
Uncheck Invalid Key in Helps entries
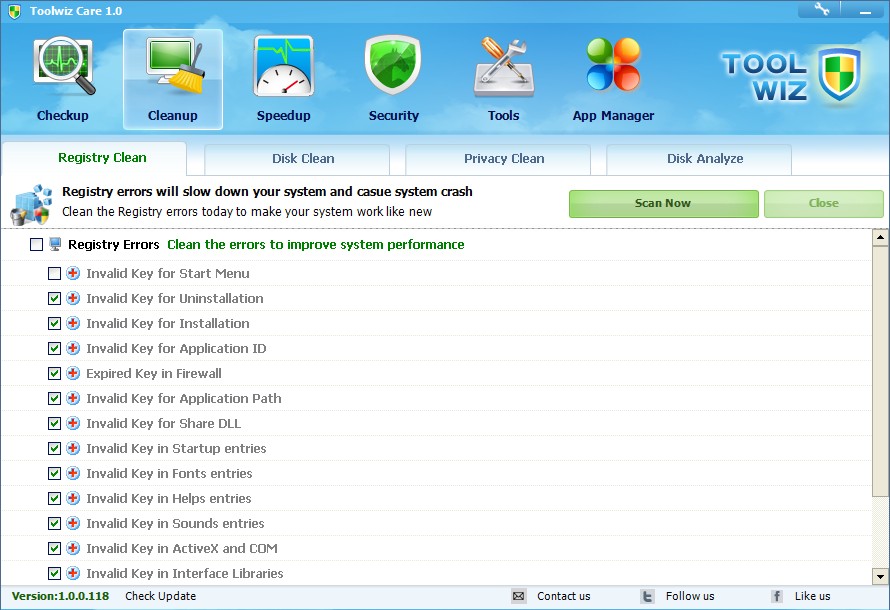tap(54, 498)
